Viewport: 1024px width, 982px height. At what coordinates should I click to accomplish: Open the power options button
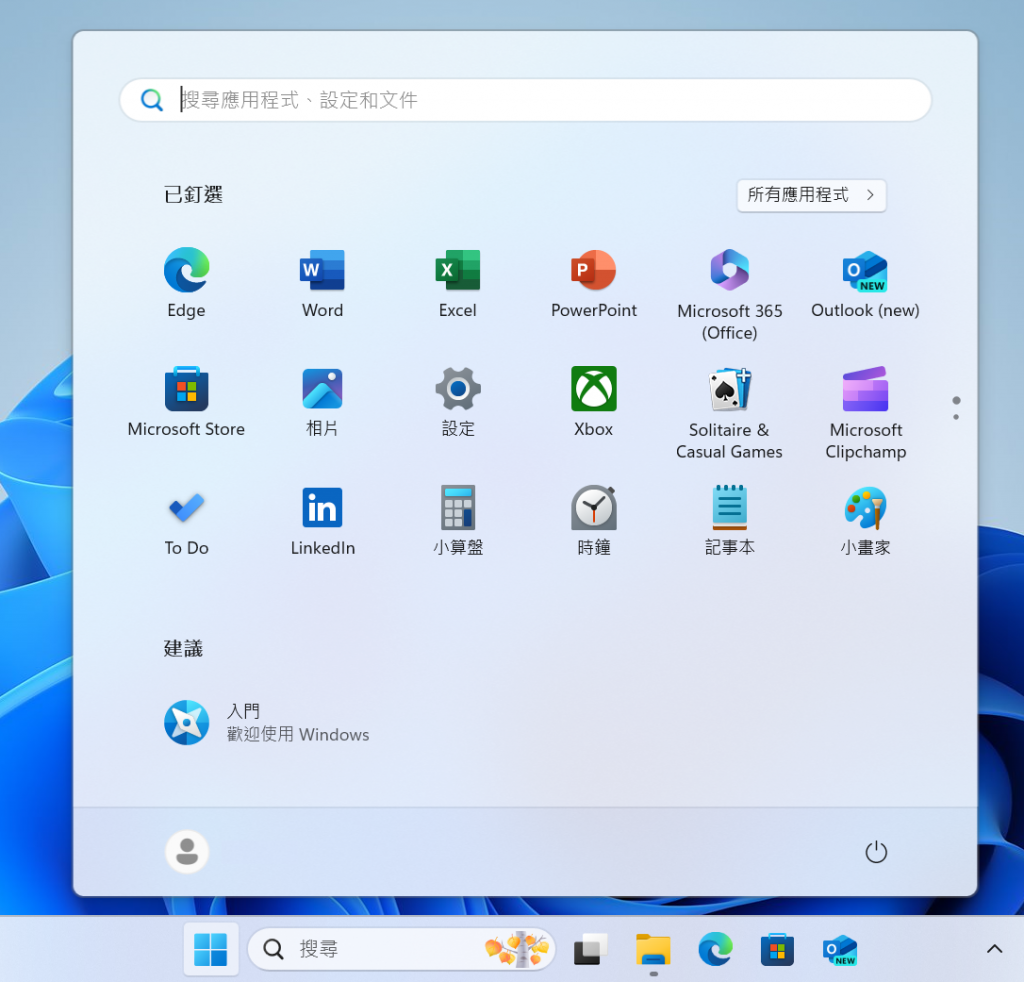(x=876, y=851)
